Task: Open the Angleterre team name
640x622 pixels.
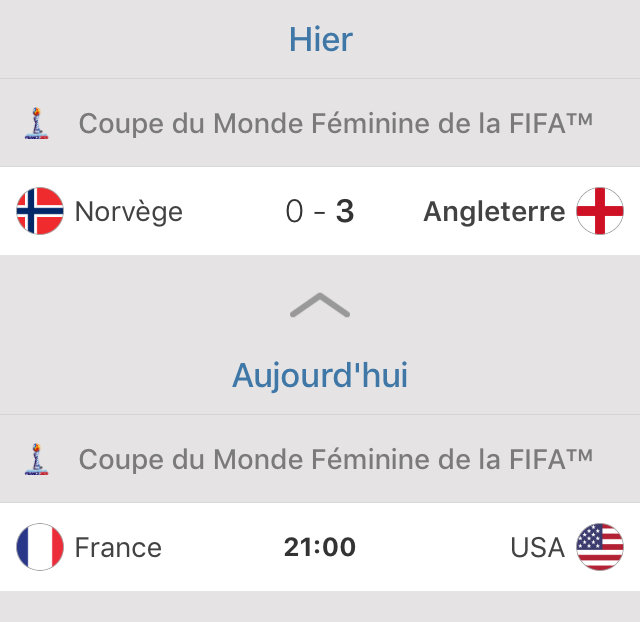Action: pos(494,212)
